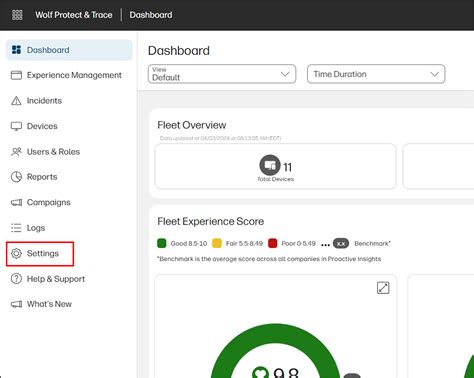474x378 pixels.
Task: Click the Reports pie chart icon
Action: click(16, 177)
